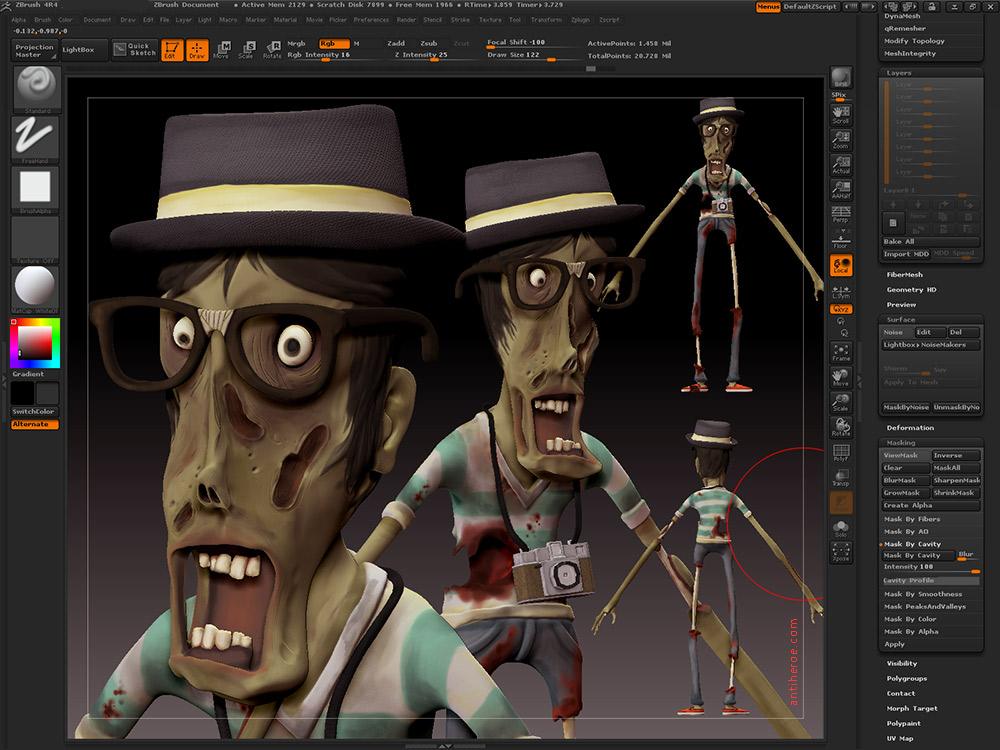This screenshot has height=750, width=1000.
Task: Click the right shelf Move view icon
Action: click(841, 377)
